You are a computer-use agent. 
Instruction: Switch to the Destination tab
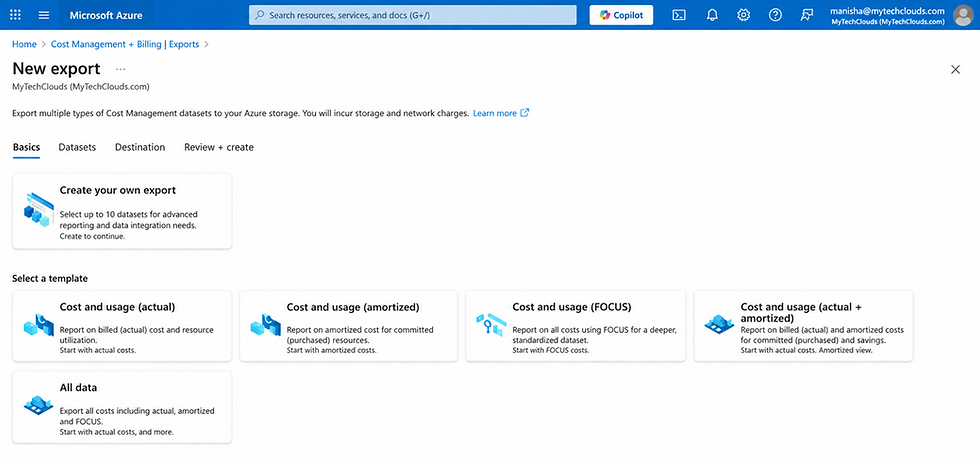pos(140,147)
